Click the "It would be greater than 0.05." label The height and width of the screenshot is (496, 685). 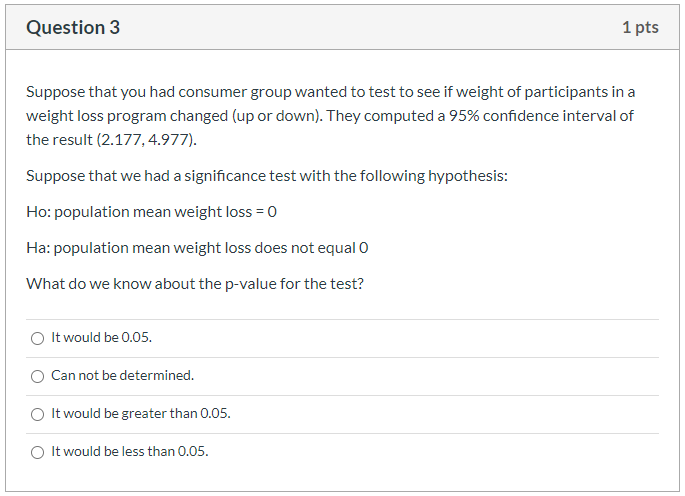point(140,414)
